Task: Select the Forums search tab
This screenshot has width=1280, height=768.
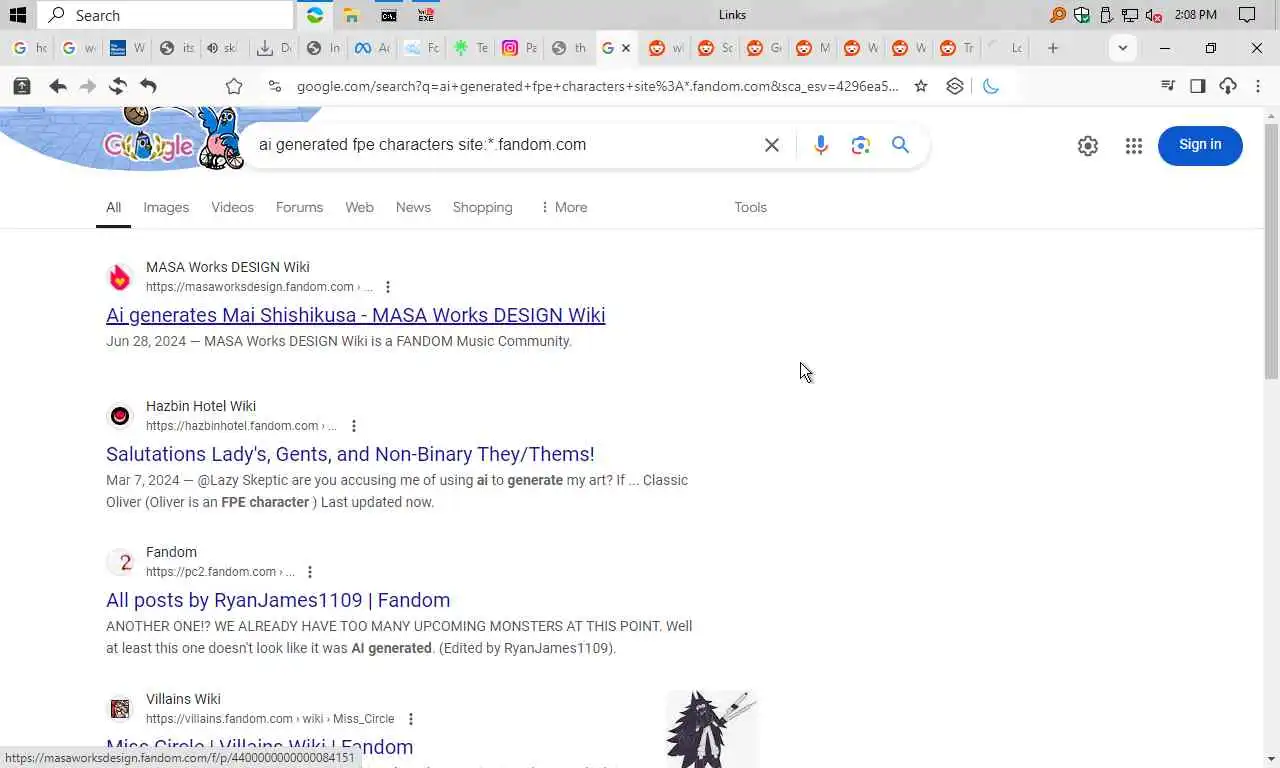Action: coord(299,207)
